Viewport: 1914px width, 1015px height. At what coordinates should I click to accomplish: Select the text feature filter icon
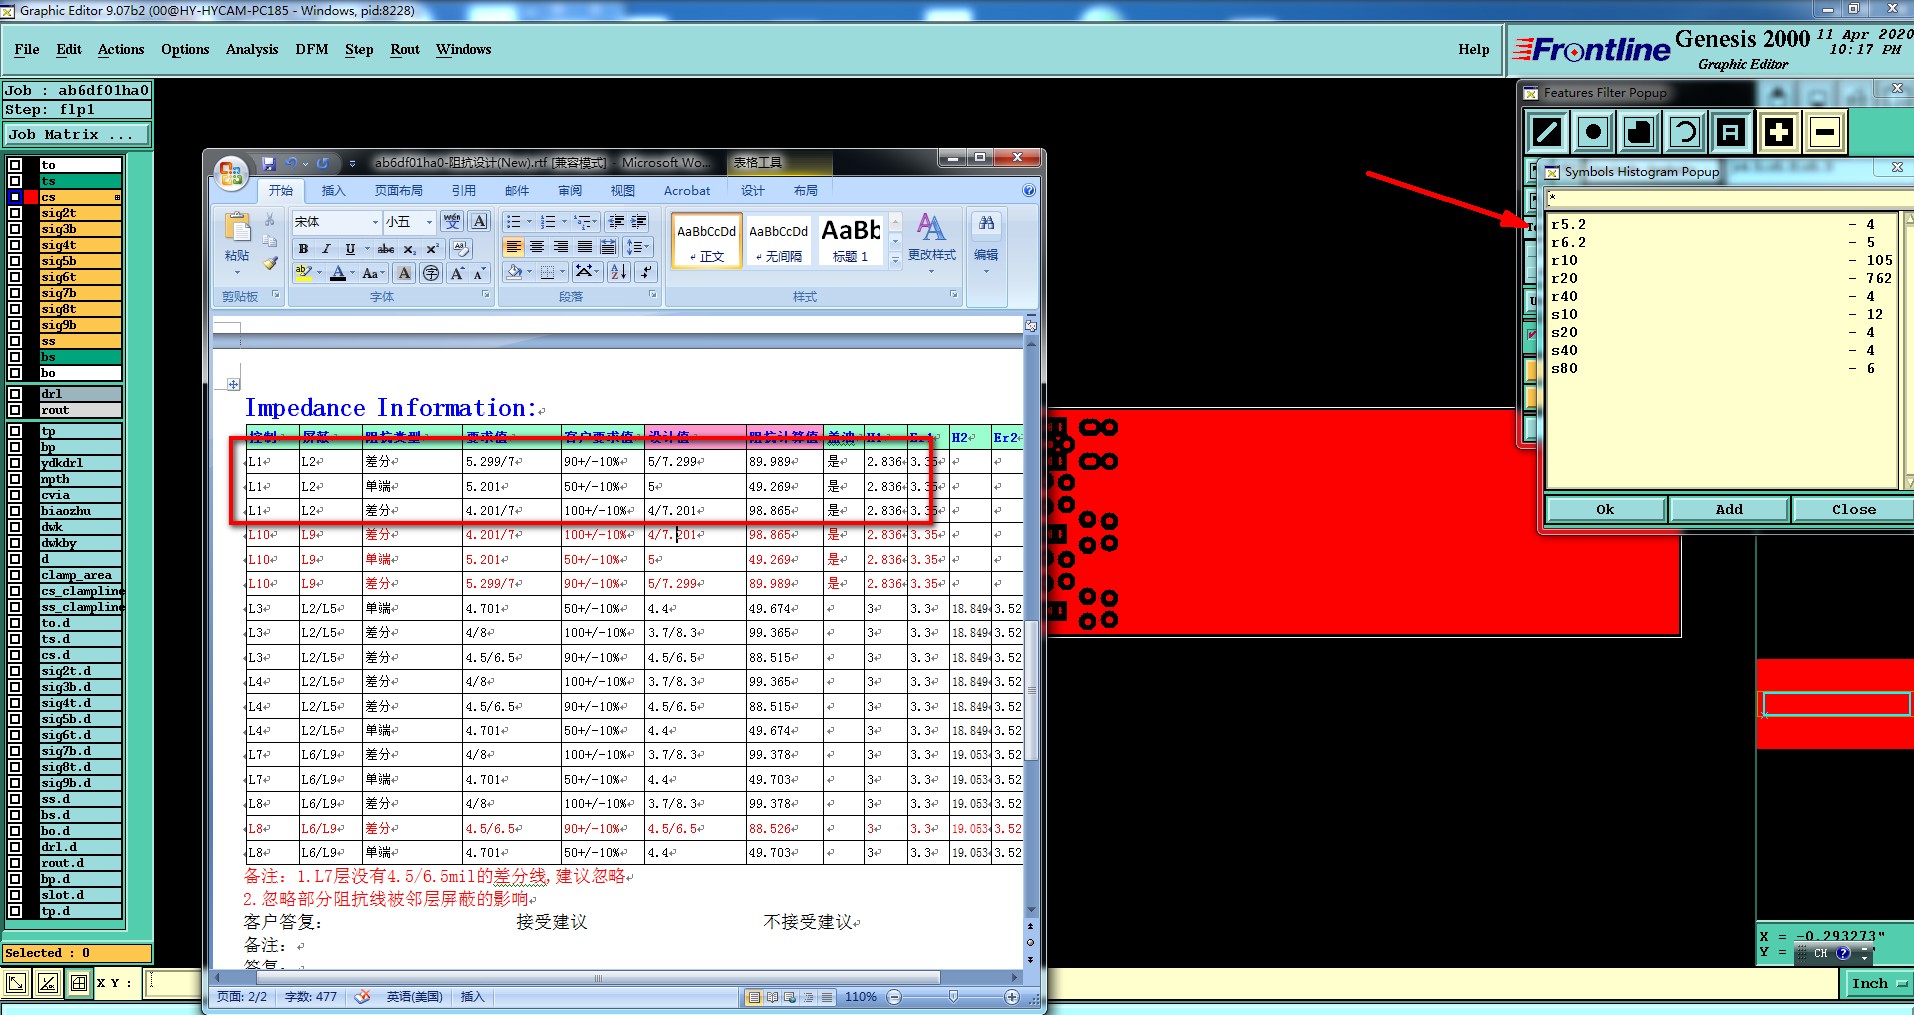pos(1731,132)
